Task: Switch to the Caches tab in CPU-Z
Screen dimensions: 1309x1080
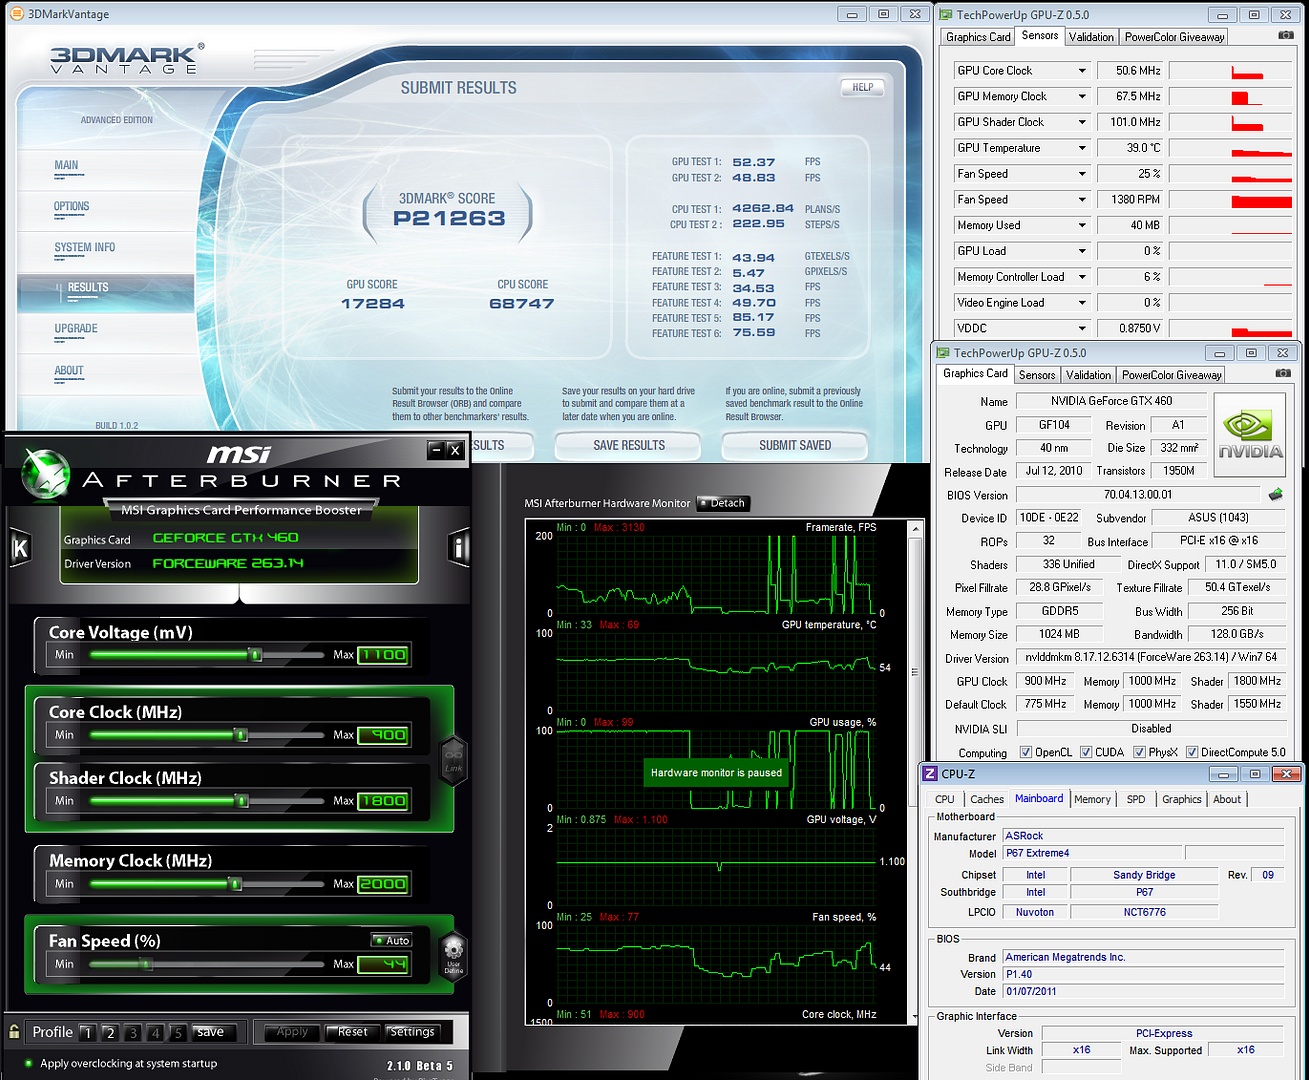Action: point(987,799)
